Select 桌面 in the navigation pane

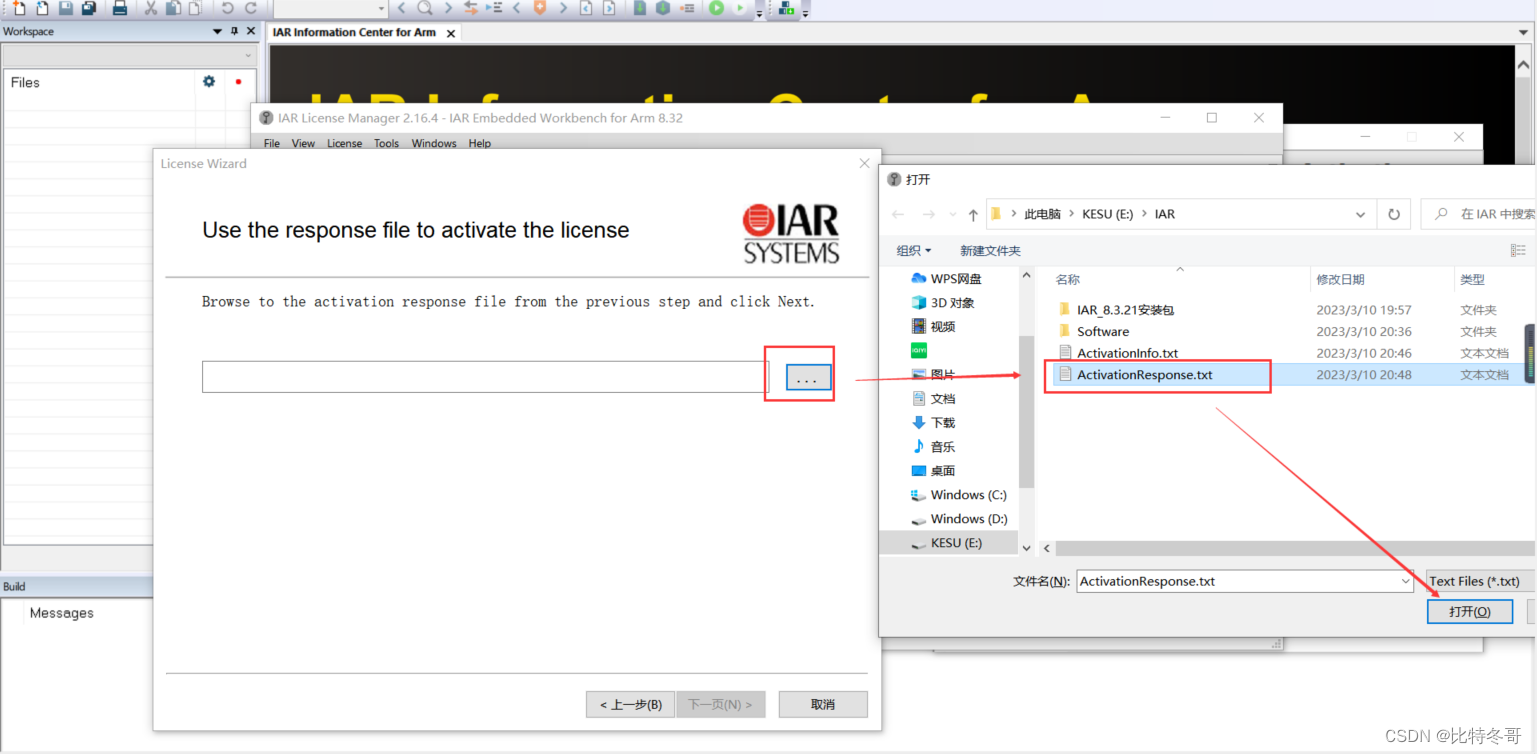click(x=932, y=470)
